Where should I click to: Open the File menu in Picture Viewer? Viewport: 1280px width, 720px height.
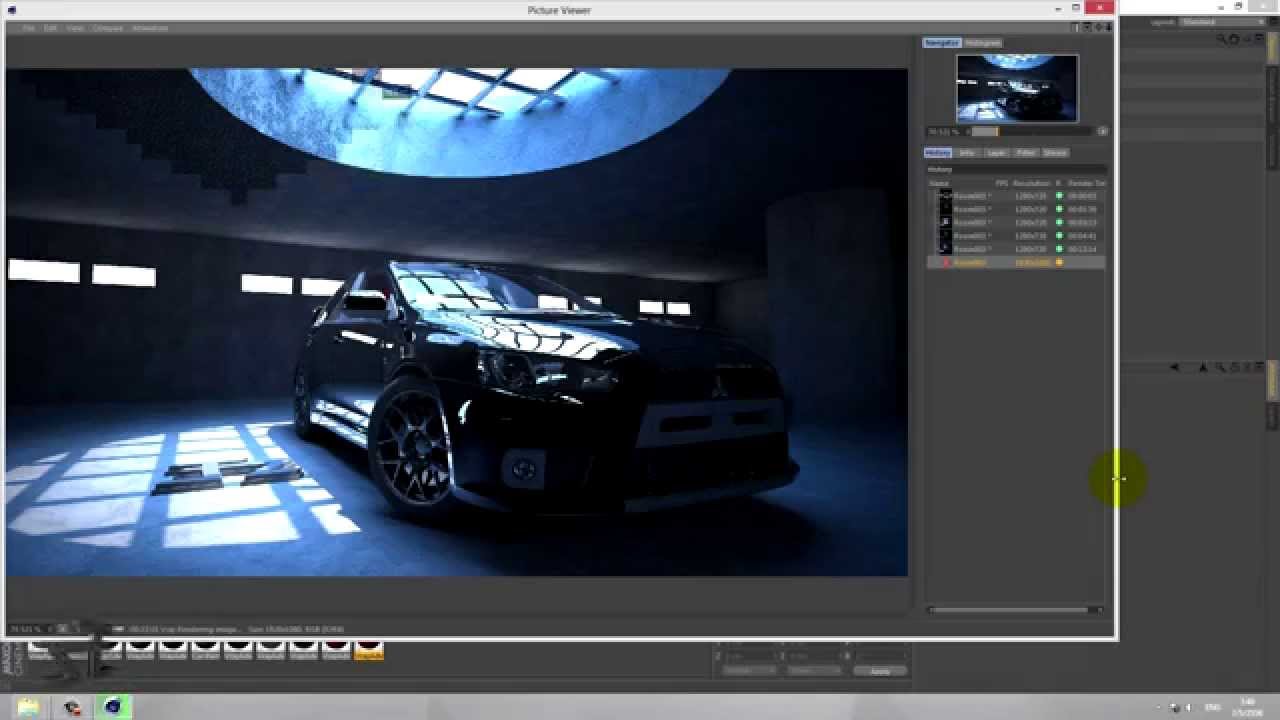tap(29, 28)
